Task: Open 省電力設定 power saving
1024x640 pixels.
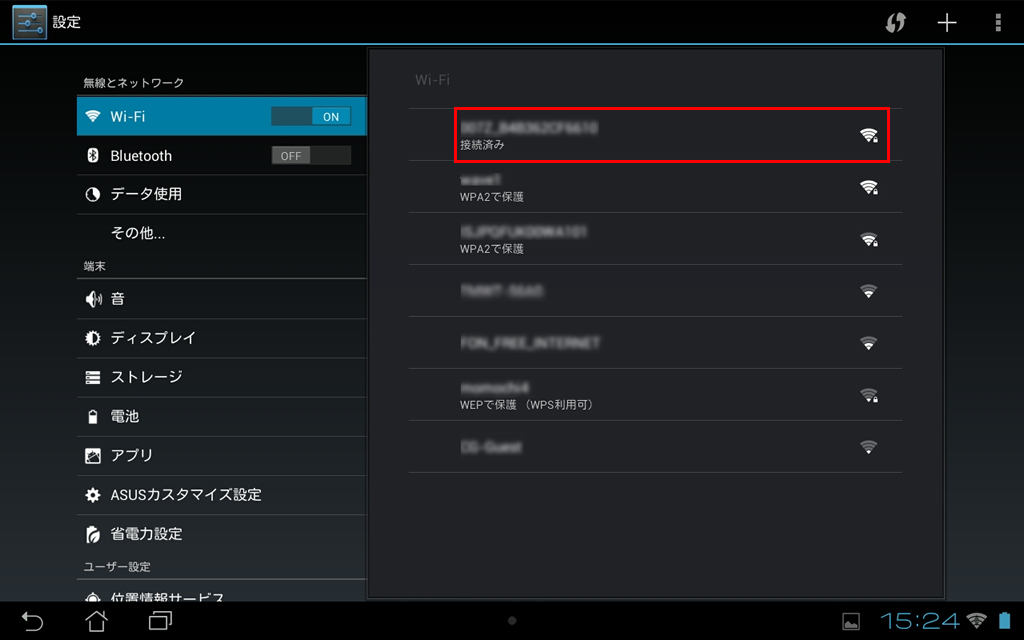Action: pos(221,534)
